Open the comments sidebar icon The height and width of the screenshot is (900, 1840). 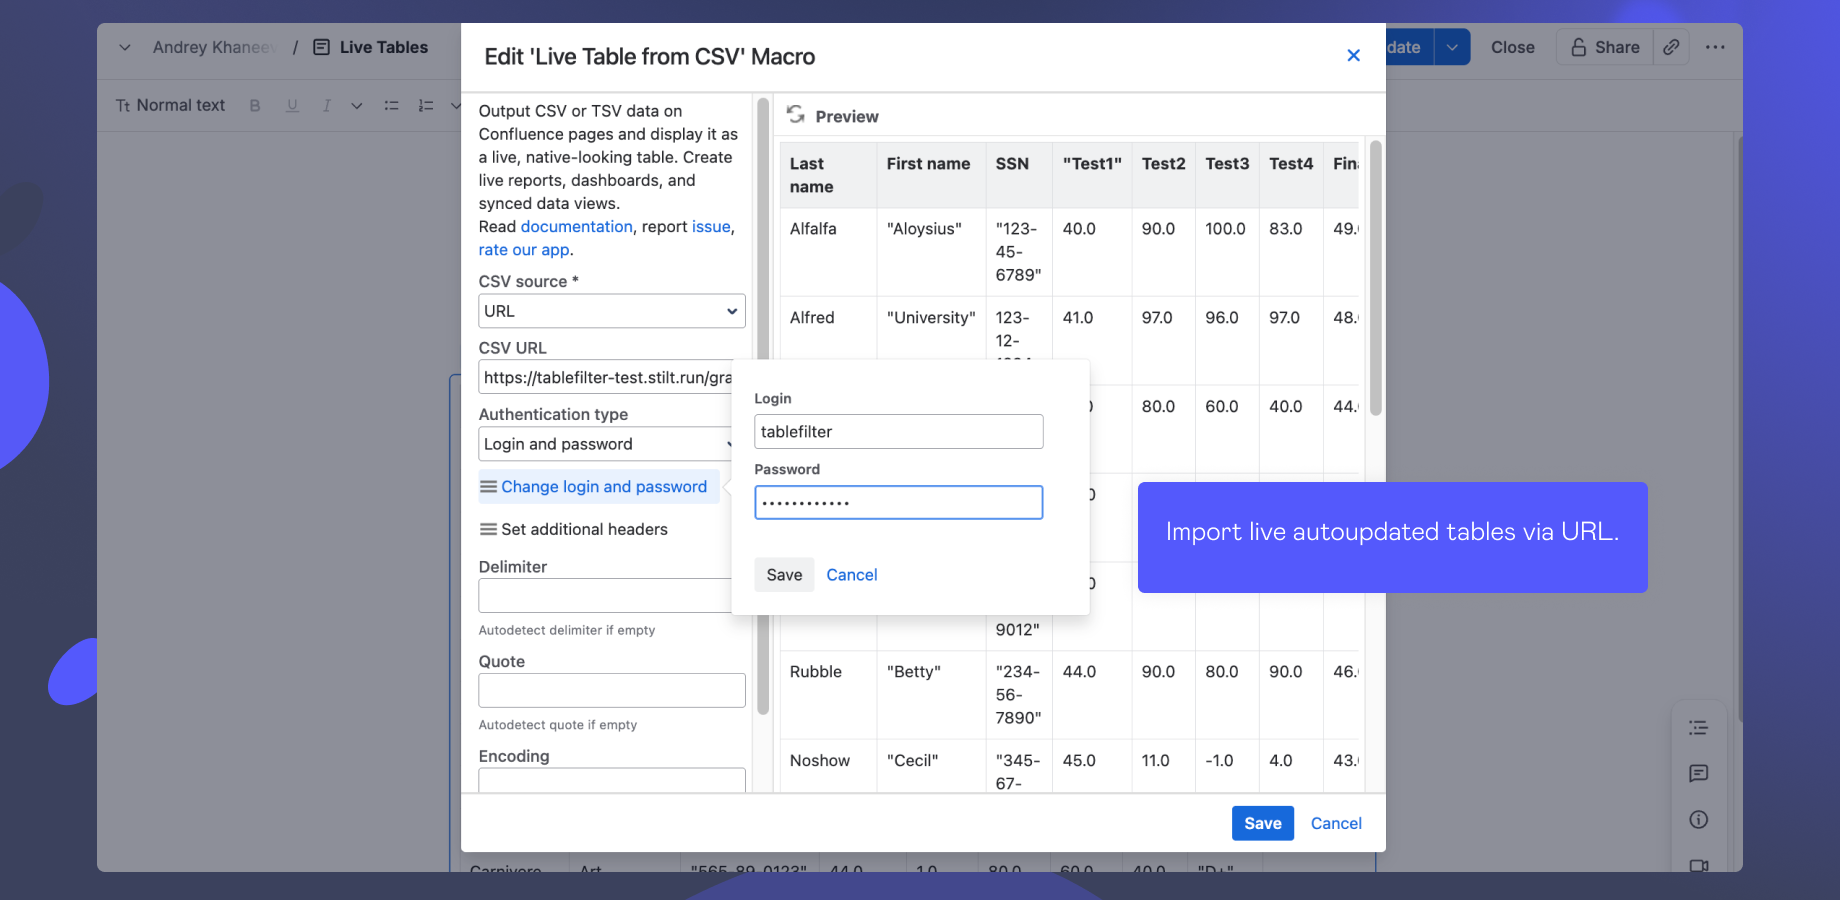(1698, 773)
